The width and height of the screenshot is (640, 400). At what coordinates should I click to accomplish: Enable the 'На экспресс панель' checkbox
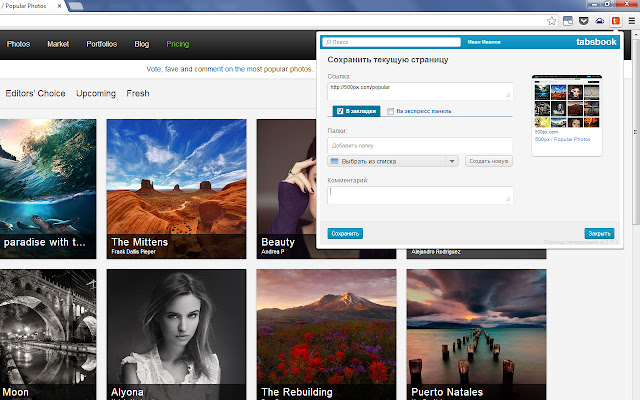point(390,111)
